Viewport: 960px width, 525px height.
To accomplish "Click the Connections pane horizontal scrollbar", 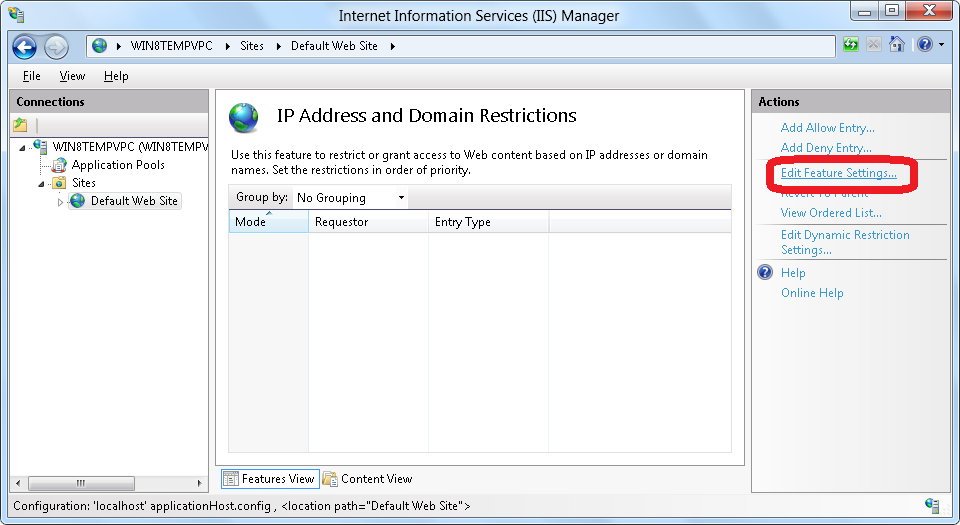I will pos(110,483).
